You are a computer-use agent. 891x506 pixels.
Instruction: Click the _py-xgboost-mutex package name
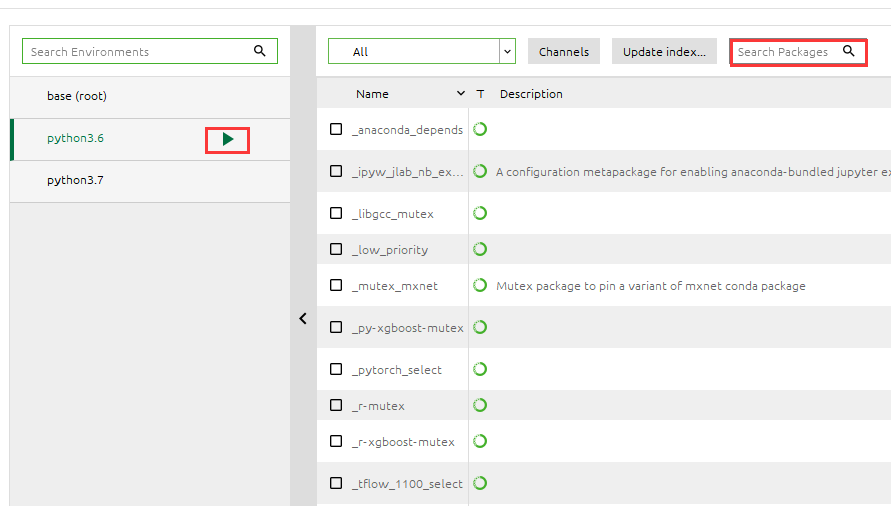point(408,328)
